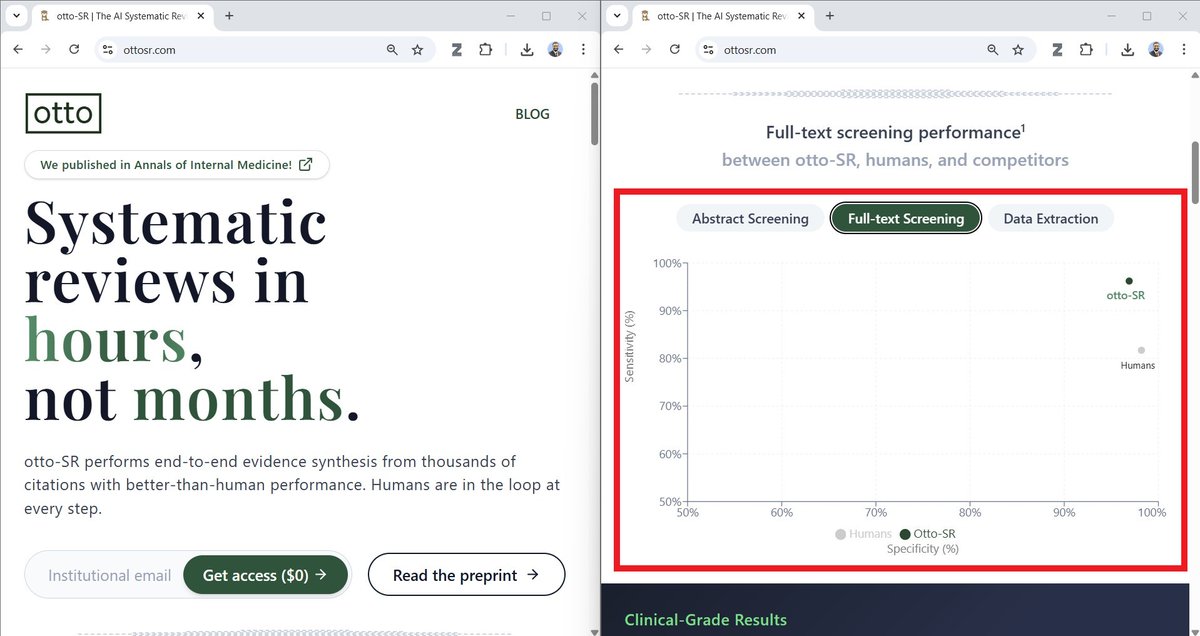
Task: Switch to the Data Extraction tab
Action: [1051, 218]
